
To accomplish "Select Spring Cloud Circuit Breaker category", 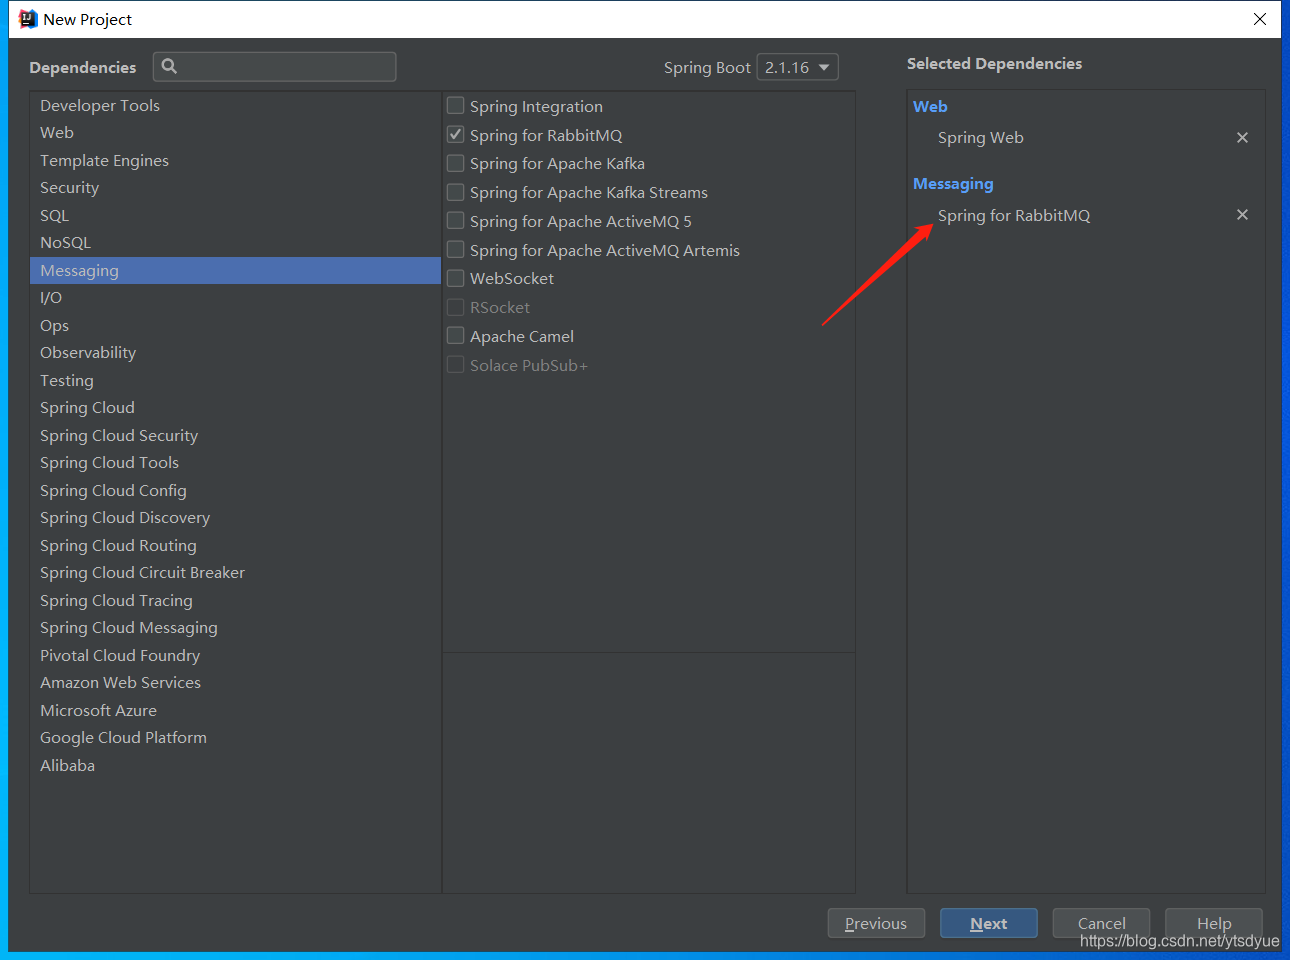I will click(x=235, y=573).
